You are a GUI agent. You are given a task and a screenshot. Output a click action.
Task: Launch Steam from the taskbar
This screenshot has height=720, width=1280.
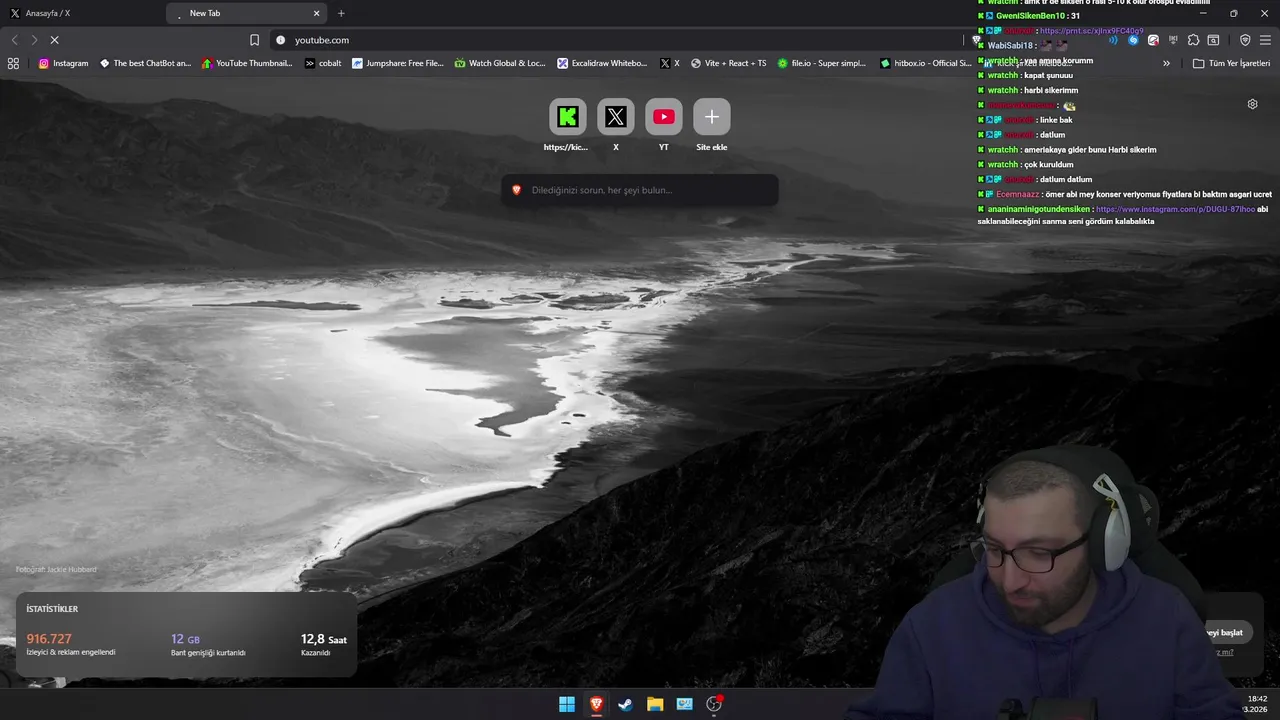point(625,704)
